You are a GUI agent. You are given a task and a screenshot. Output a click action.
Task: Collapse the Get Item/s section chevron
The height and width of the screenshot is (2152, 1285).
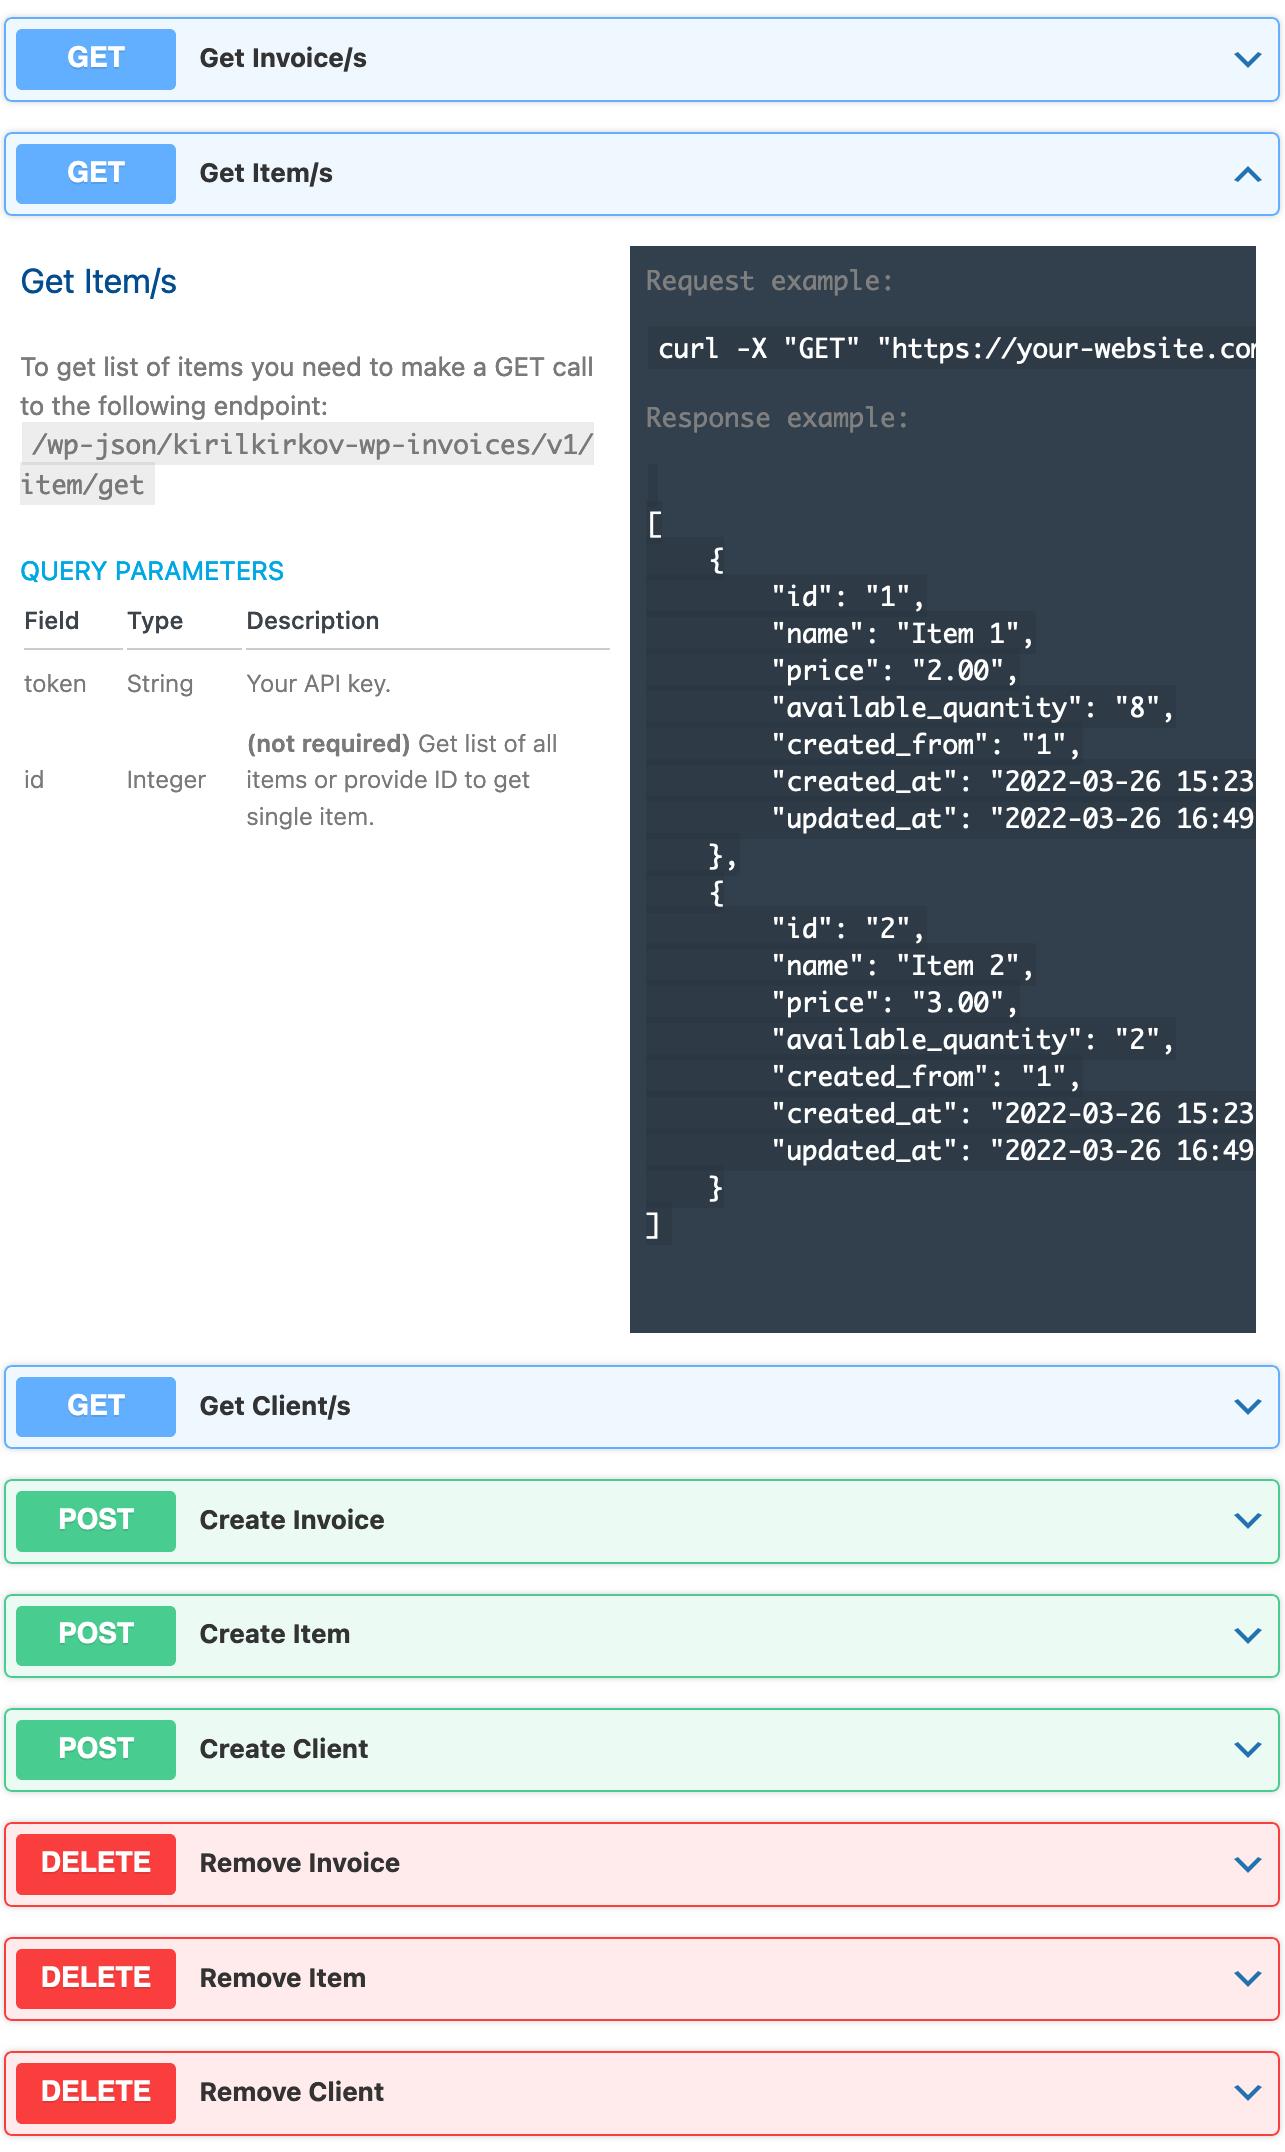1247,174
